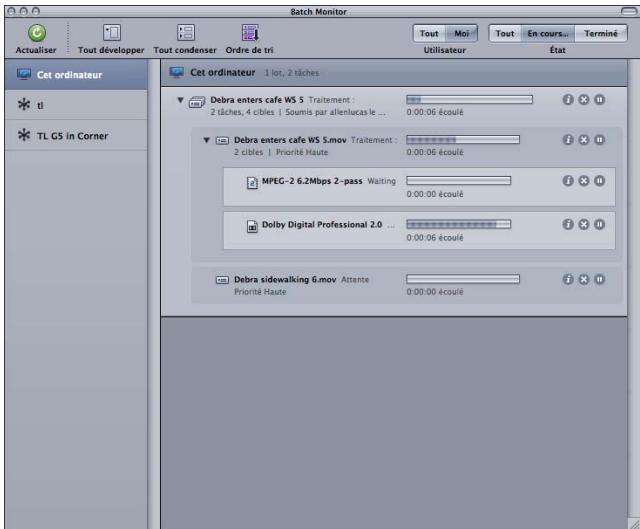Click the batch icon beside Debra enters cafe WS 5
Image resolution: width=640 pixels, height=529 pixels.
click(x=197, y=102)
